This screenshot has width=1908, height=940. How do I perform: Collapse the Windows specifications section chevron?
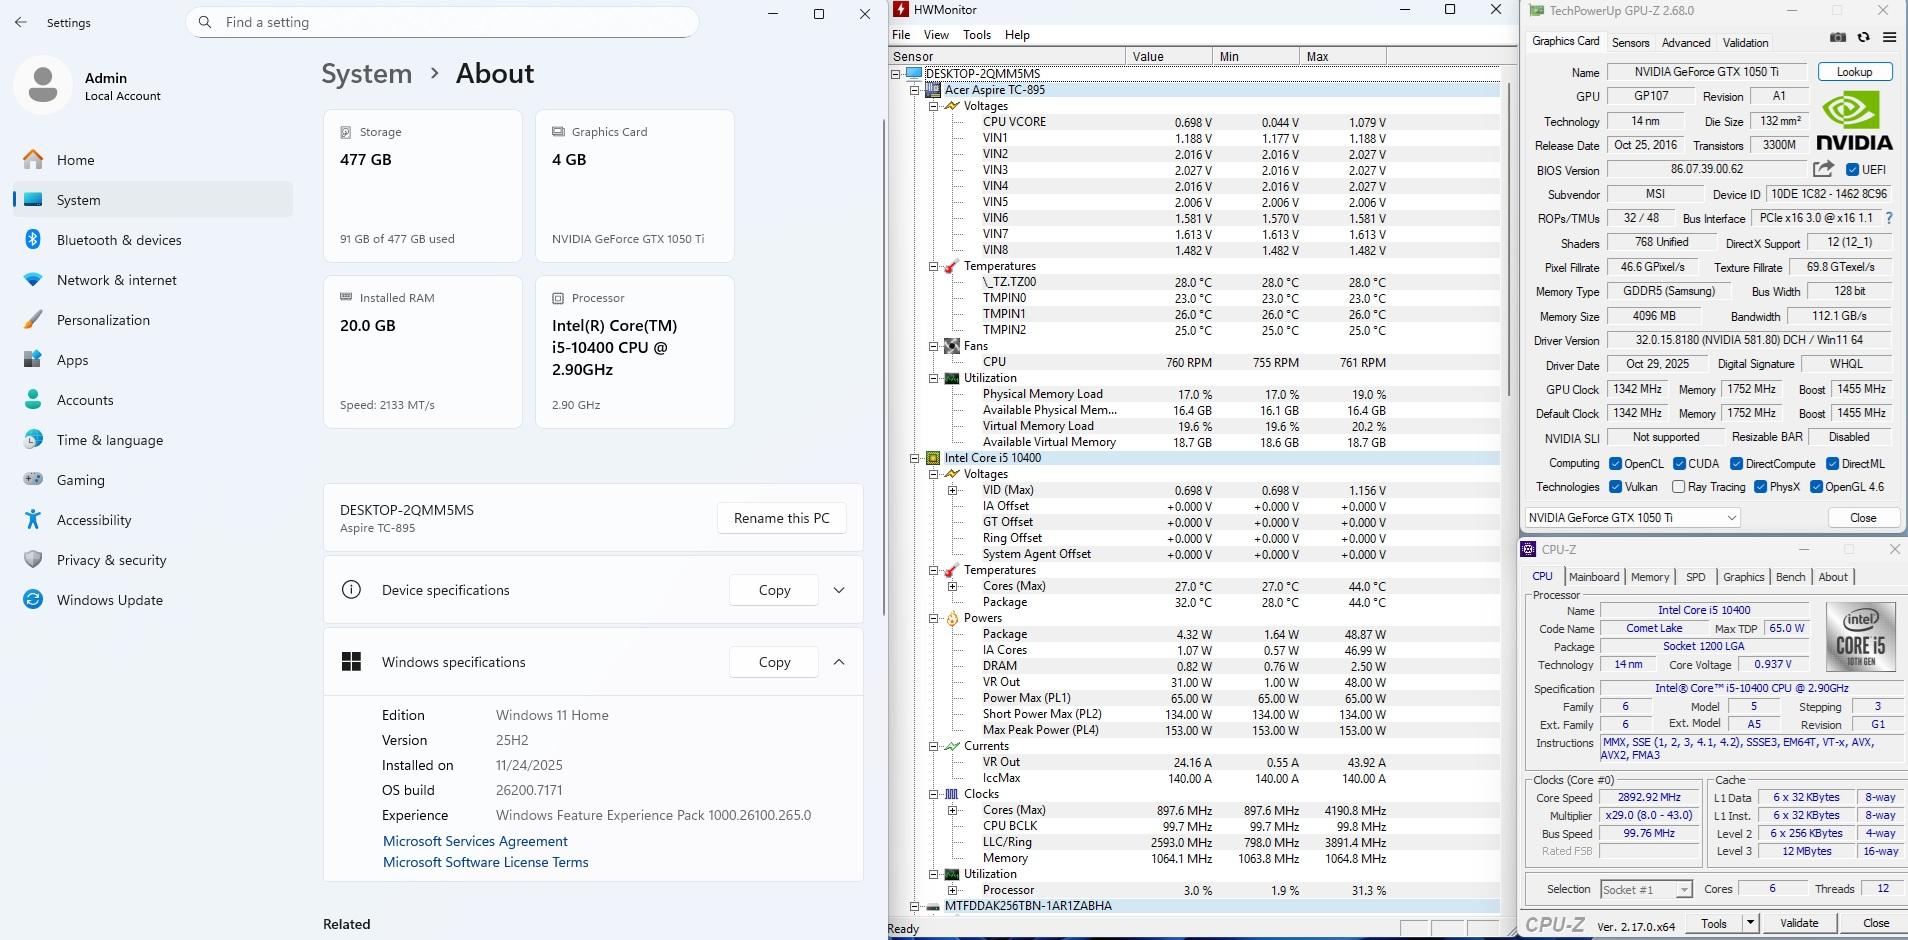[839, 662]
